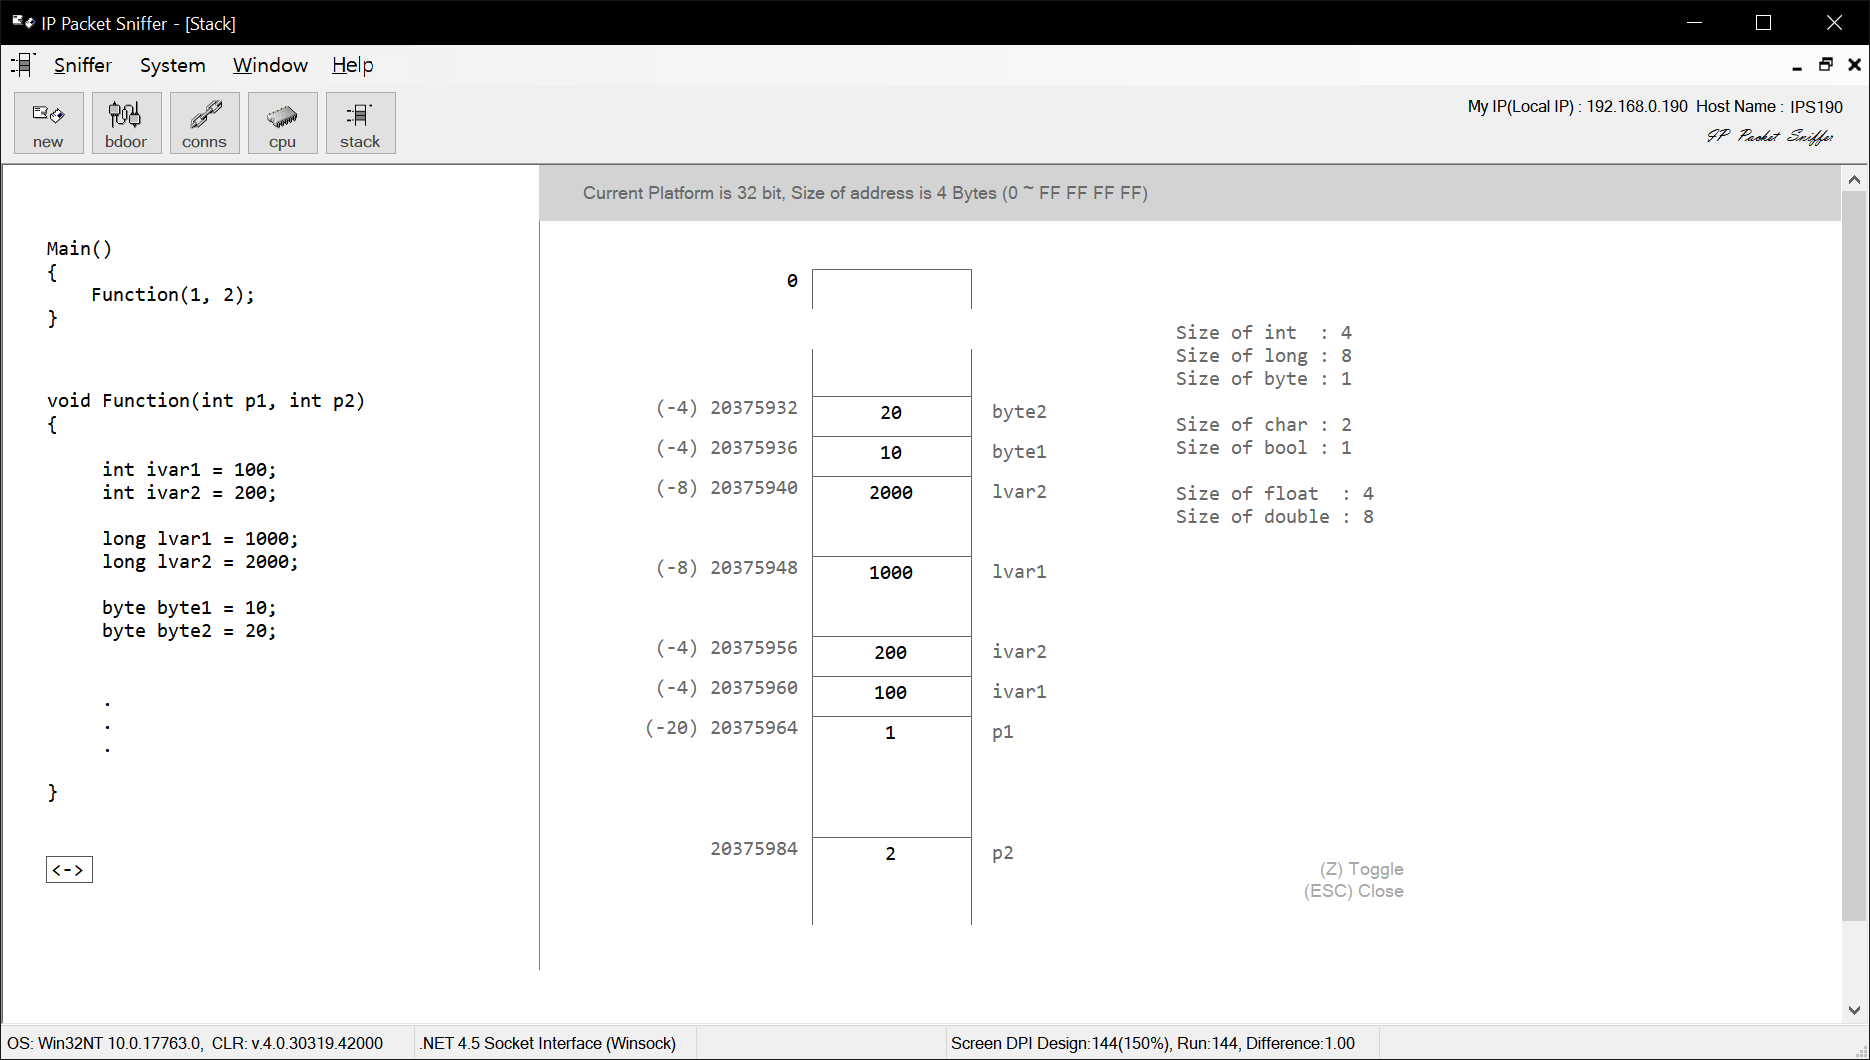Click the minimize button variant under title bar

[x=1796, y=64]
